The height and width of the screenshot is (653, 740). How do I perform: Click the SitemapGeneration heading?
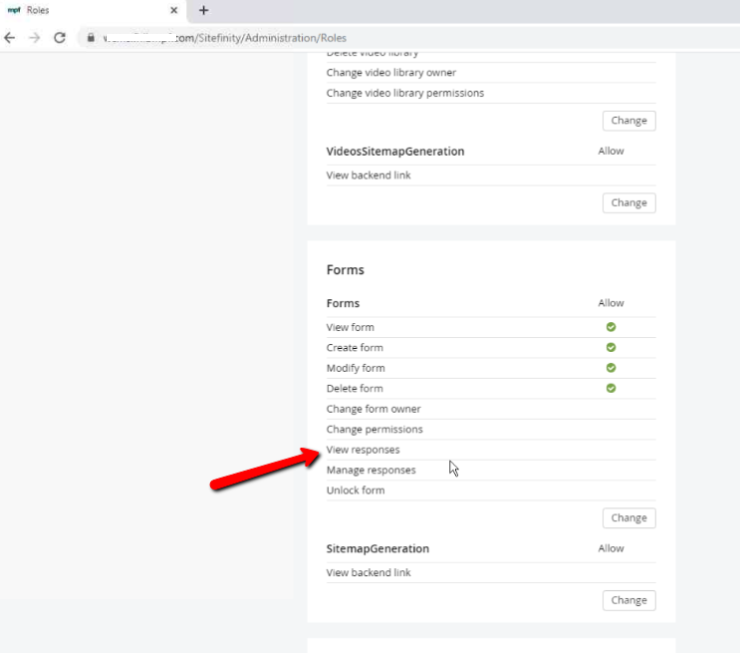[378, 548]
